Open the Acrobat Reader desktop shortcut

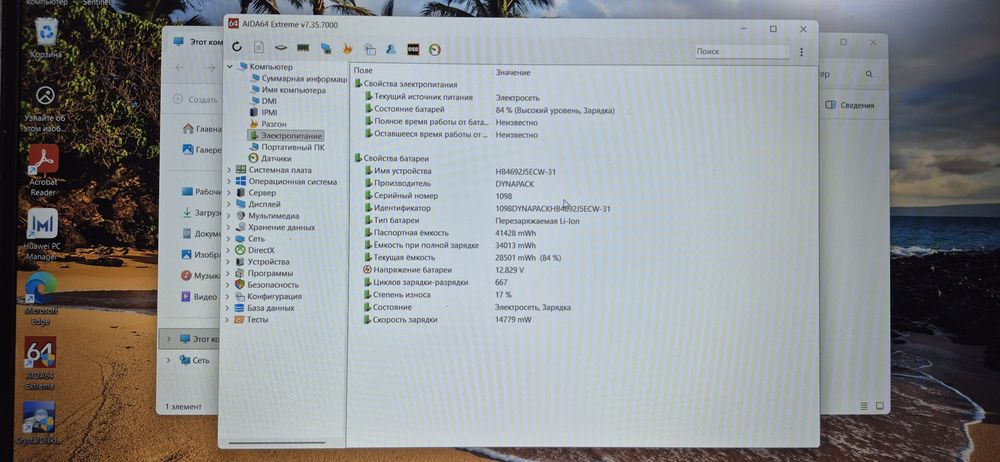43,169
